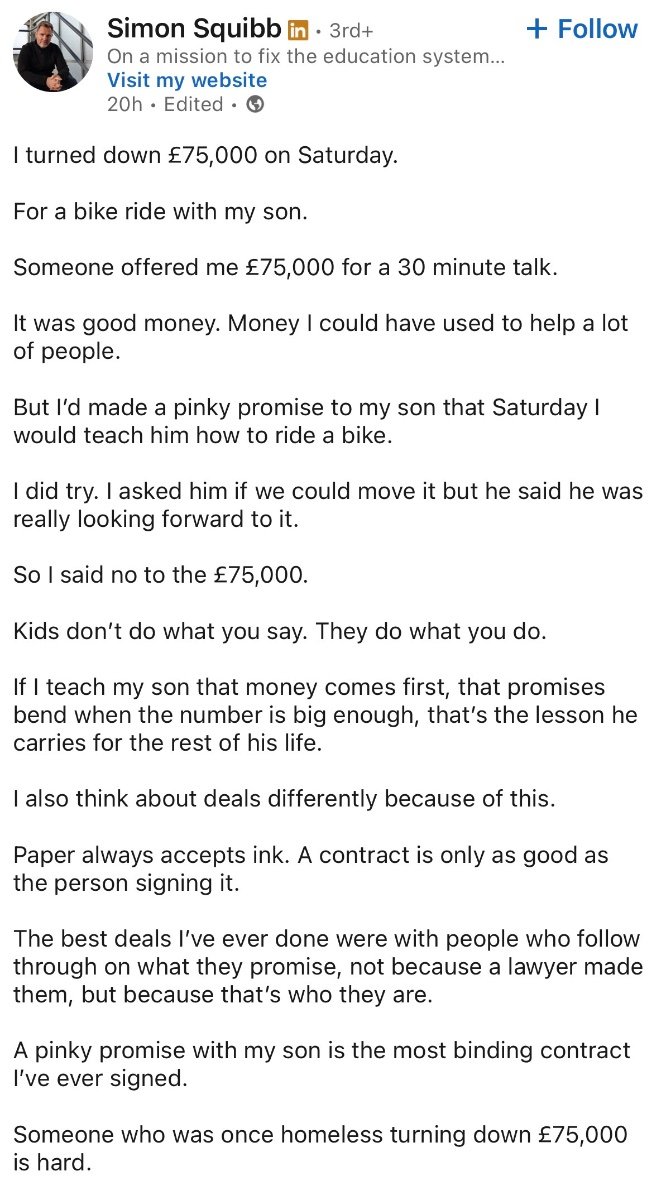
Task: Click the line "So I said no to the £75,000."
Action: click(x=164, y=575)
